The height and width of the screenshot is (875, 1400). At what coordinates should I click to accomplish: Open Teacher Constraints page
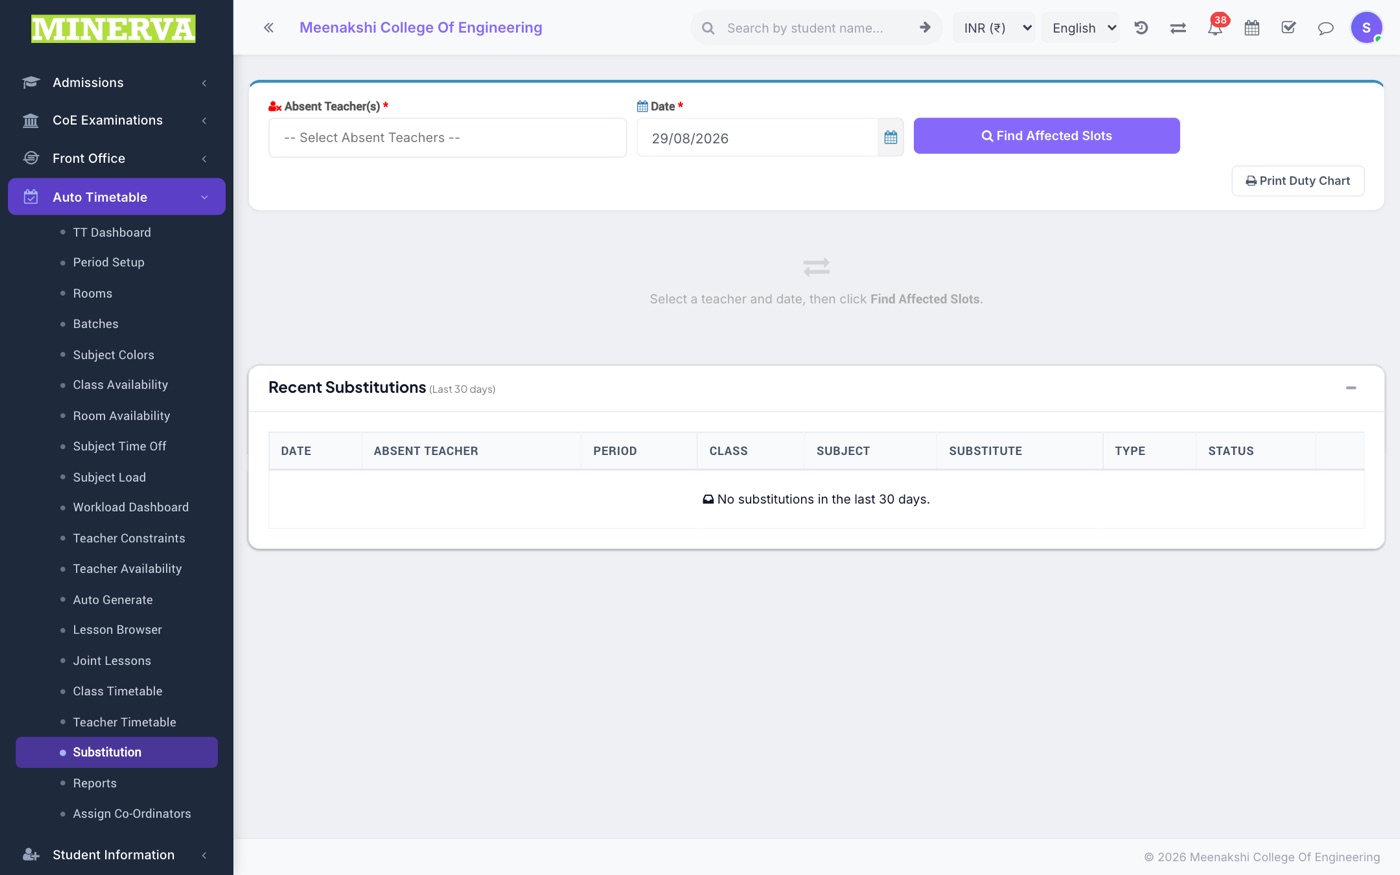(x=129, y=538)
